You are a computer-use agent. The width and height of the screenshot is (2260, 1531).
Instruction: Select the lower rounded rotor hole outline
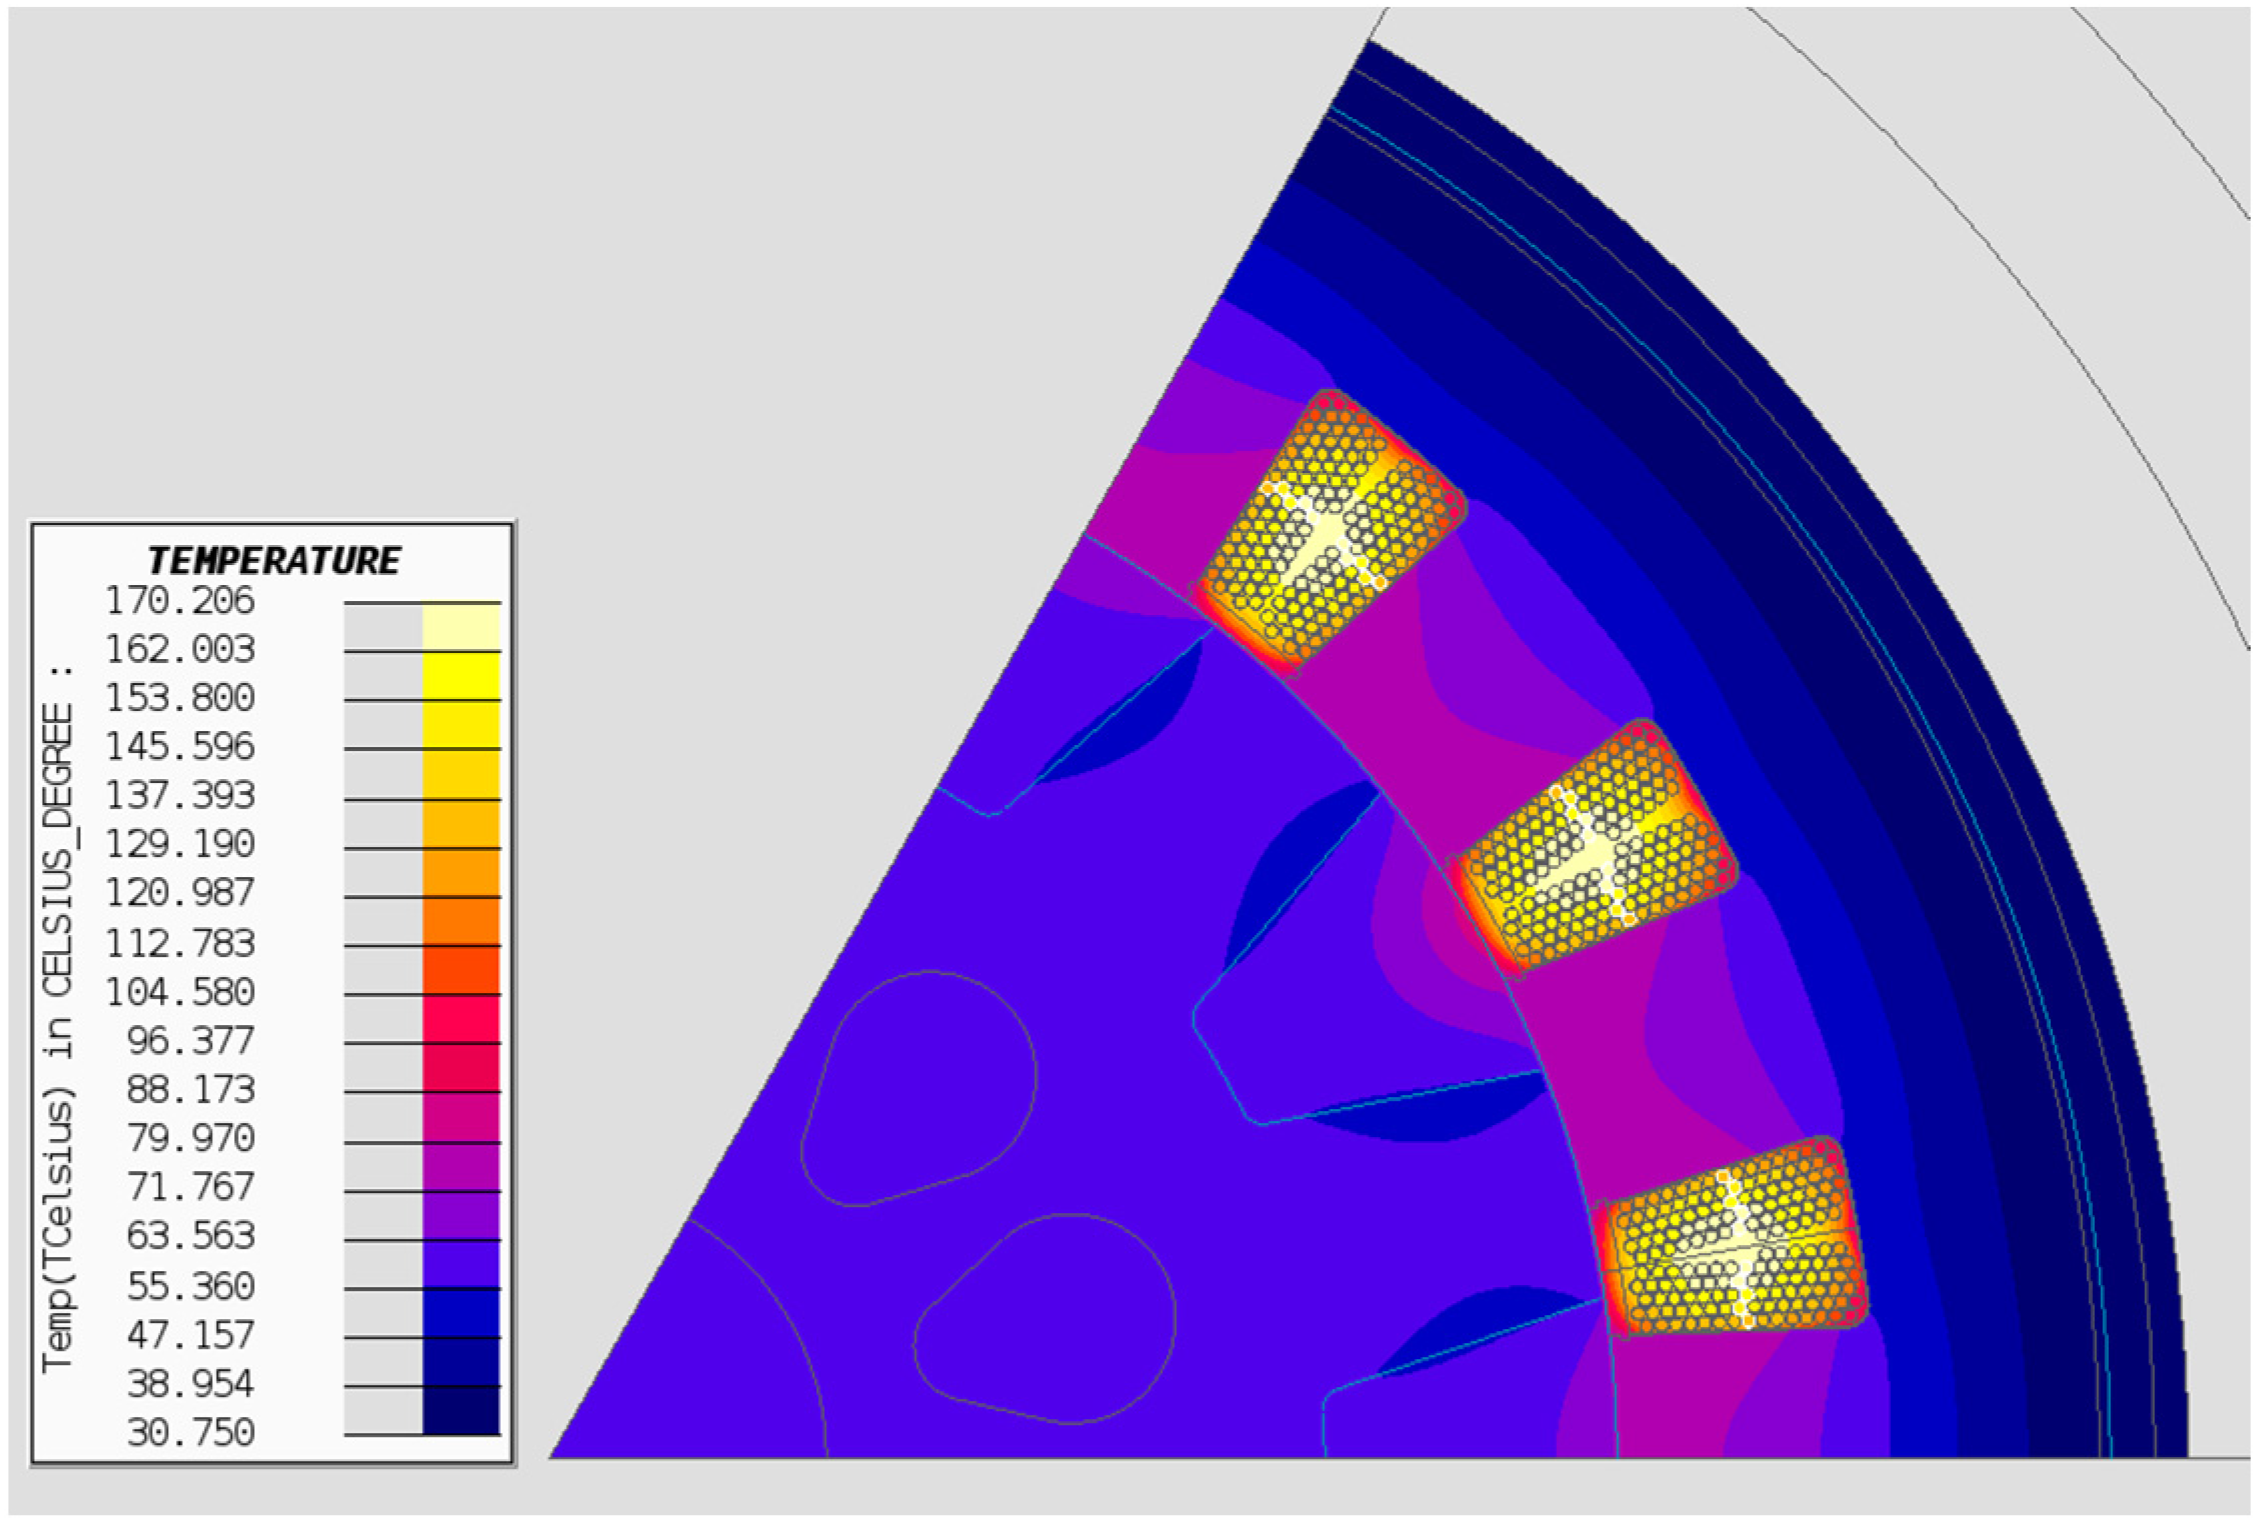point(1044,1317)
